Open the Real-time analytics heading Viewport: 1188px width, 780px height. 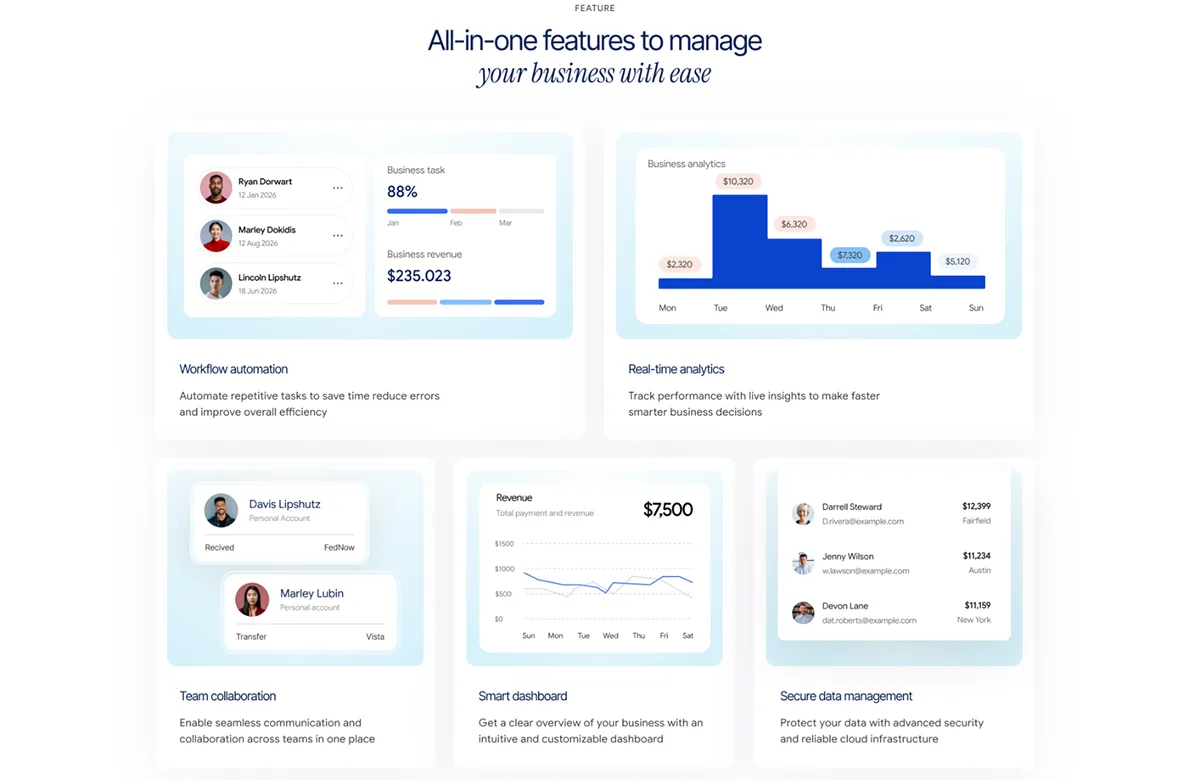[x=676, y=369]
